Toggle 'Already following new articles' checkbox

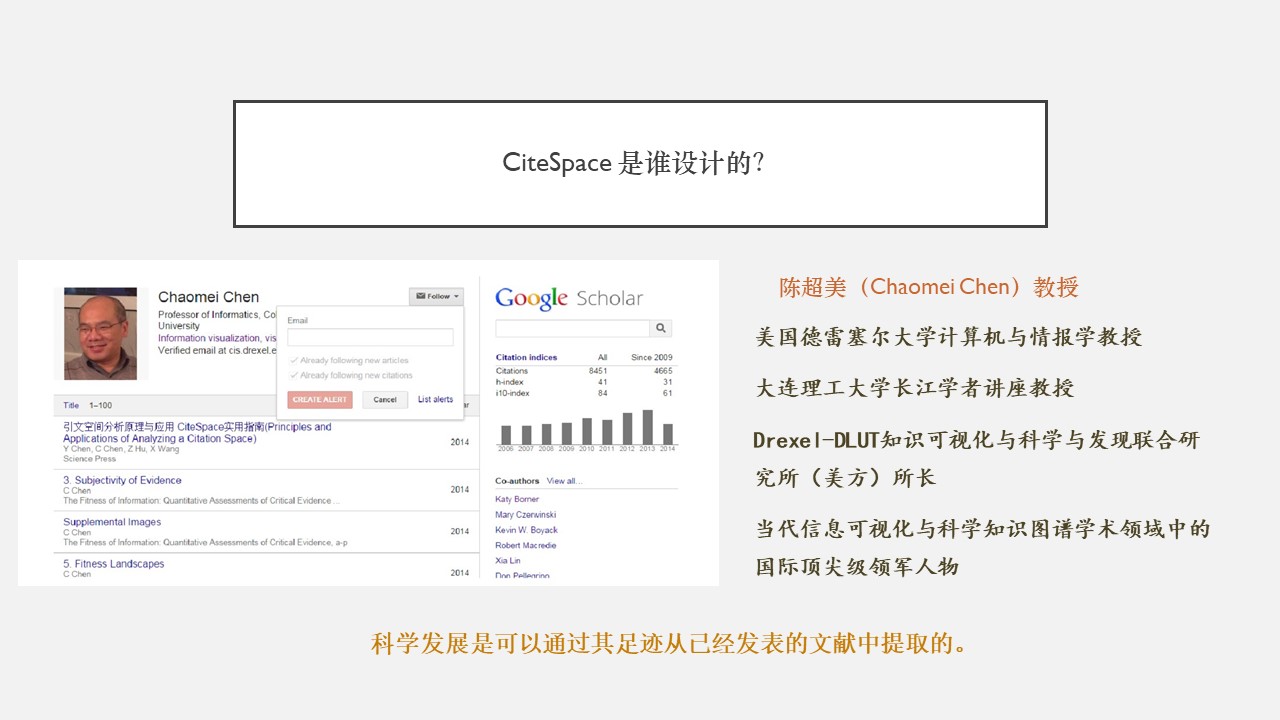click(293, 360)
